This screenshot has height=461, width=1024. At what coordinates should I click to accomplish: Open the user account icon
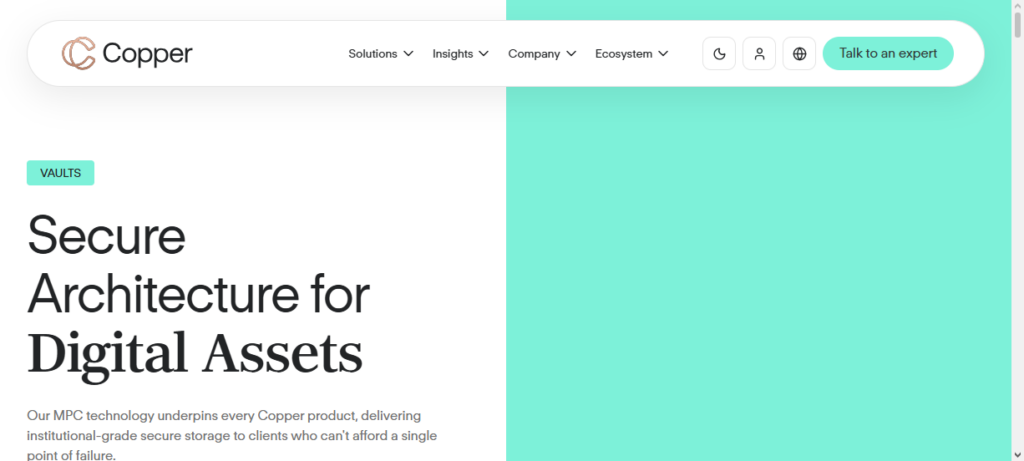click(759, 54)
